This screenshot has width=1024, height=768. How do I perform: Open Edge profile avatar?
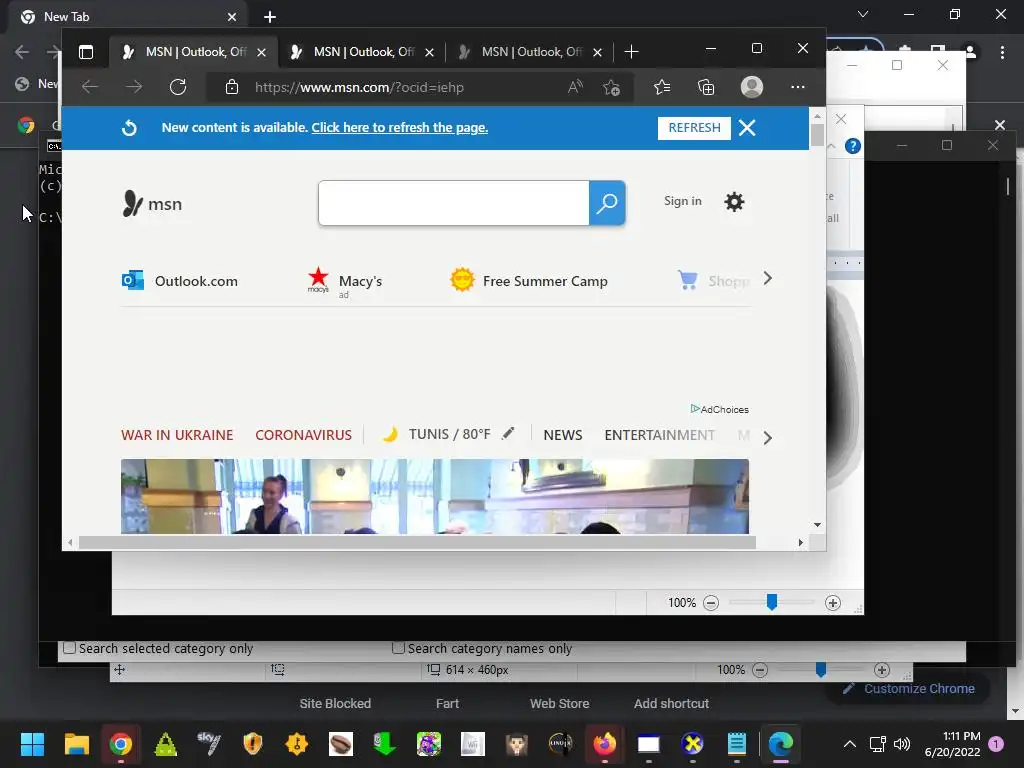tap(752, 87)
